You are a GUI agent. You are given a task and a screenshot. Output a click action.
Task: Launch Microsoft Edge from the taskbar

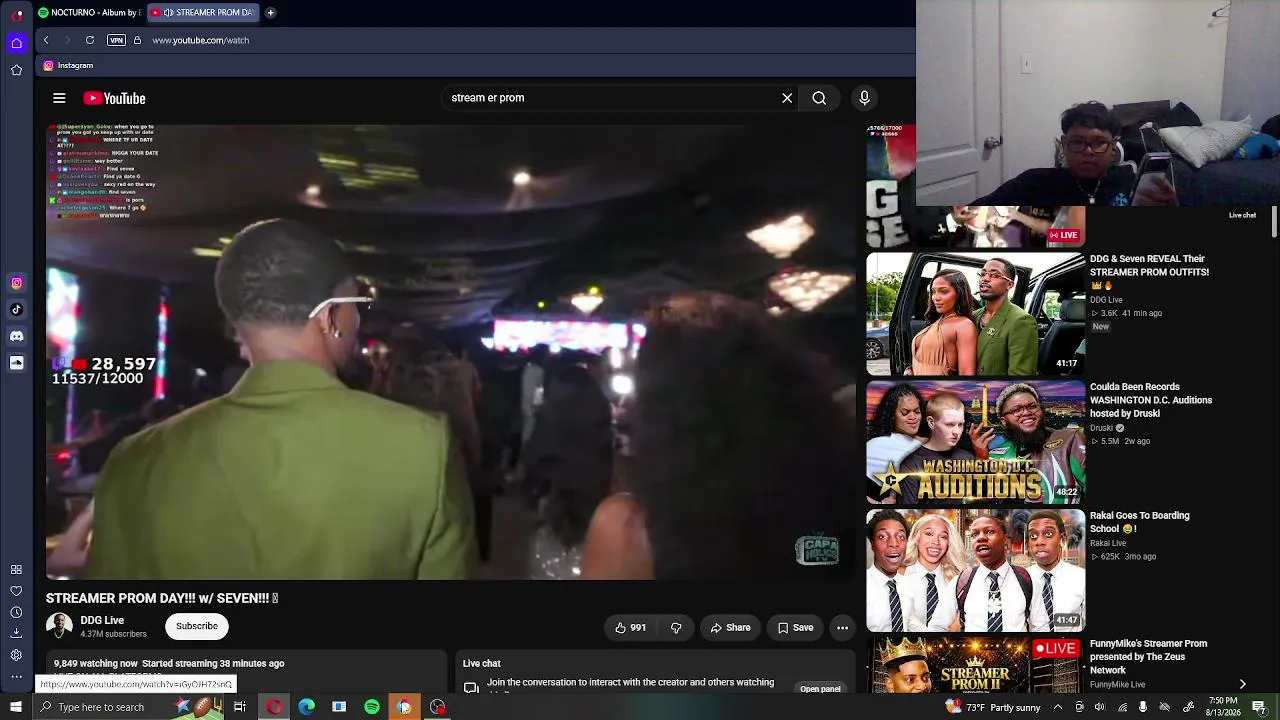(x=307, y=707)
